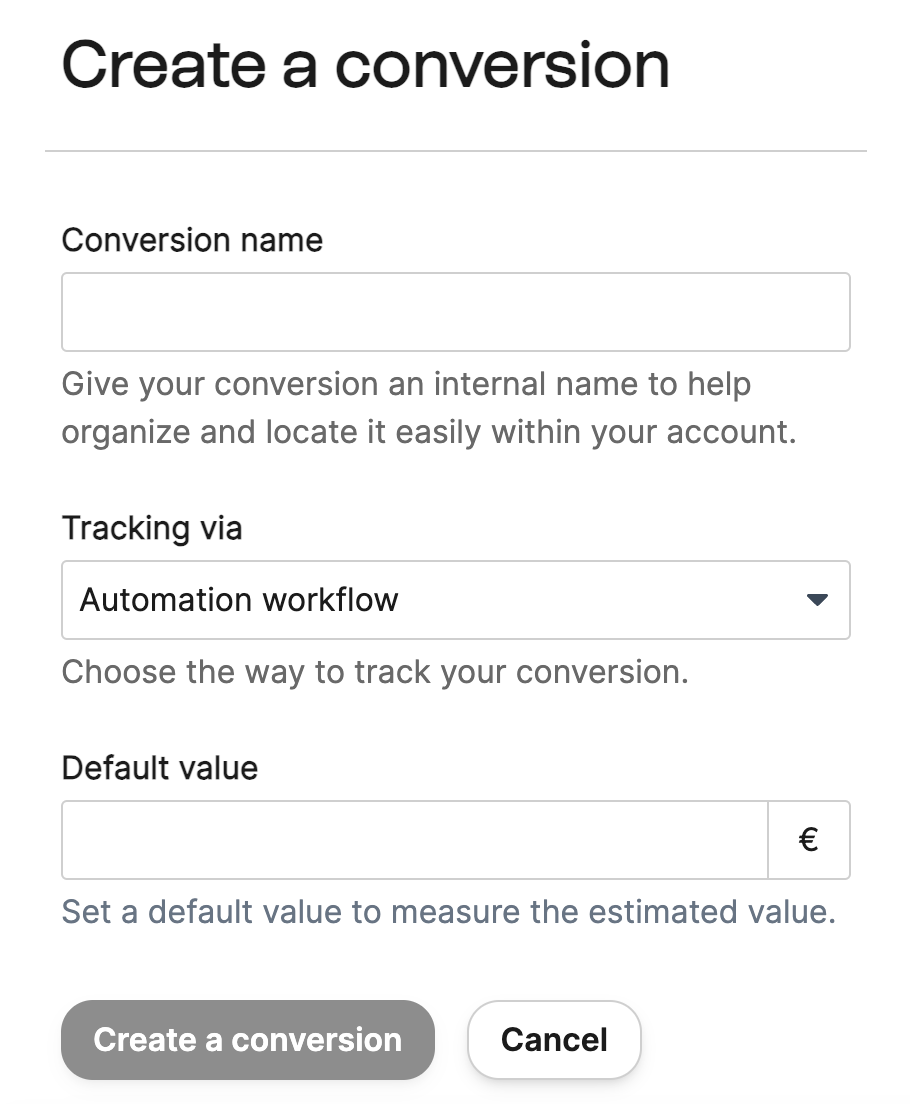910x1104 pixels.
Task: Click the Create a conversion heading
Action: [x=366, y=64]
